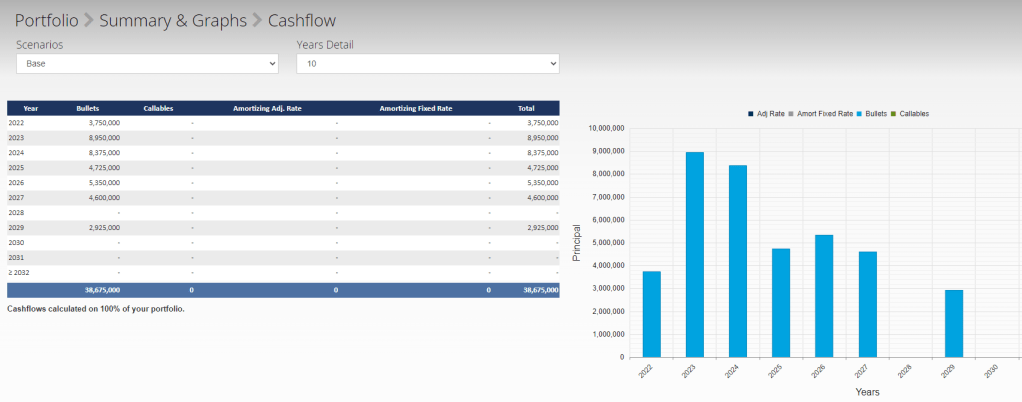Viewport: 1022px width, 402px height.
Task: Click the Bullets column header in table
Action: coord(88,108)
